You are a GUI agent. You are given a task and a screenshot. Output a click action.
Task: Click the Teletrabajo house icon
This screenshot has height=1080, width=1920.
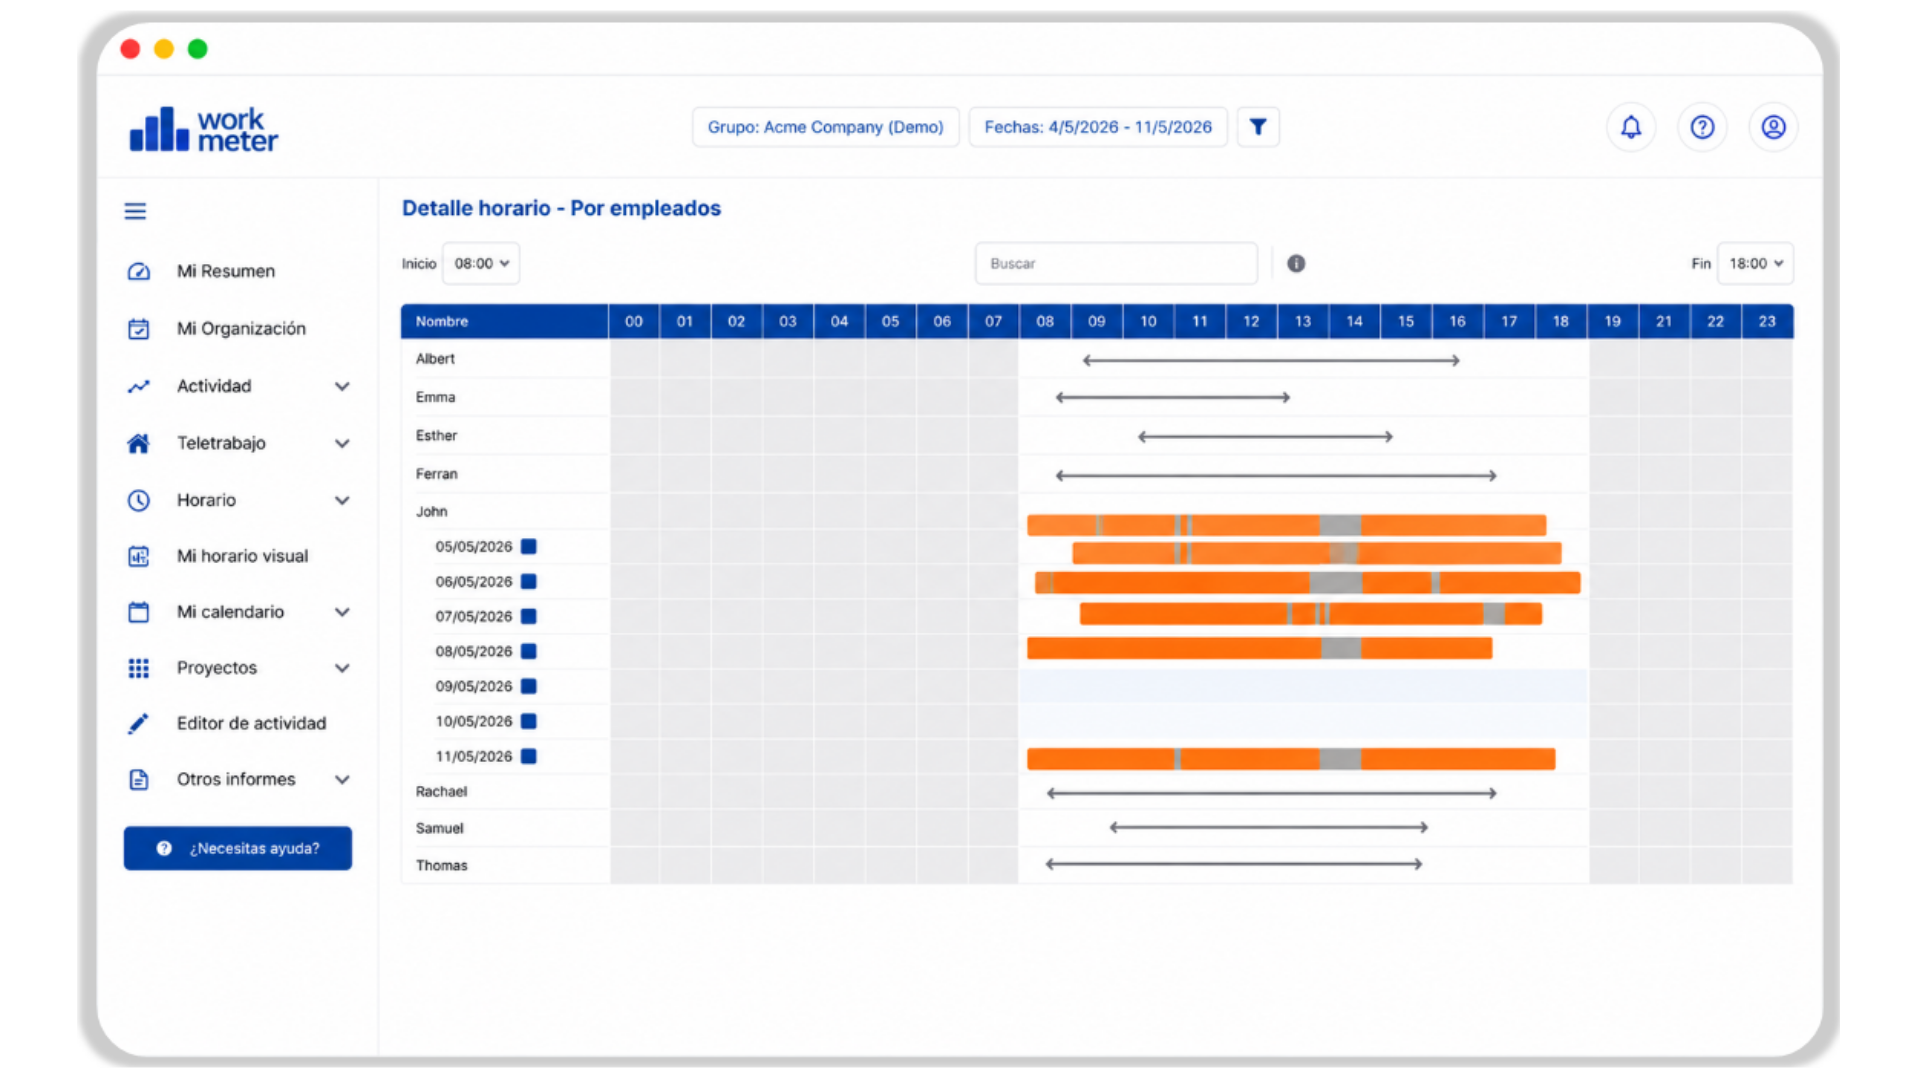click(x=139, y=443)
